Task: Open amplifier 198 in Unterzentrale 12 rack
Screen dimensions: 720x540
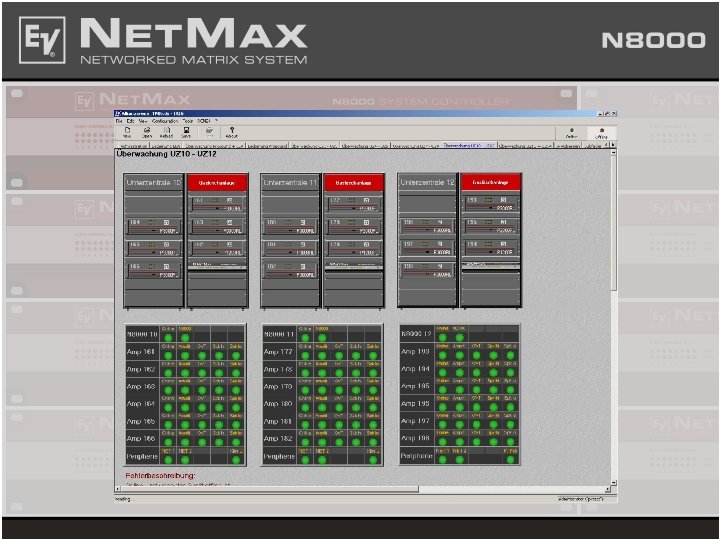Action: coord(427,270)
